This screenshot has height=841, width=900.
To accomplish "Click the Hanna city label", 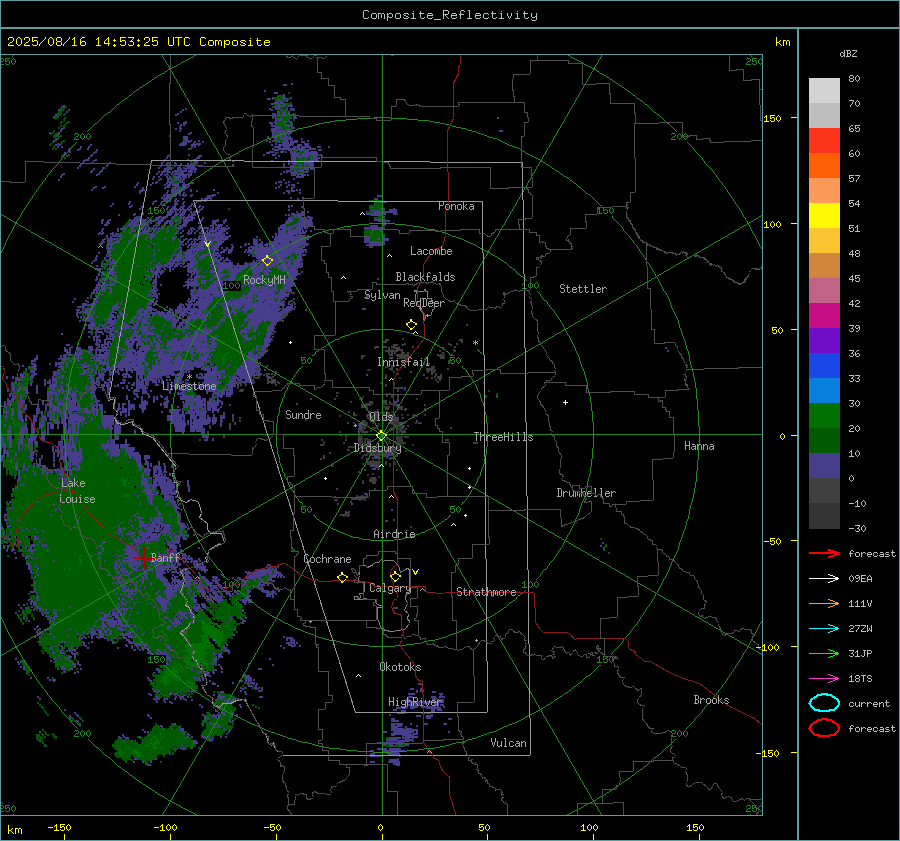I will click(699, 446).
